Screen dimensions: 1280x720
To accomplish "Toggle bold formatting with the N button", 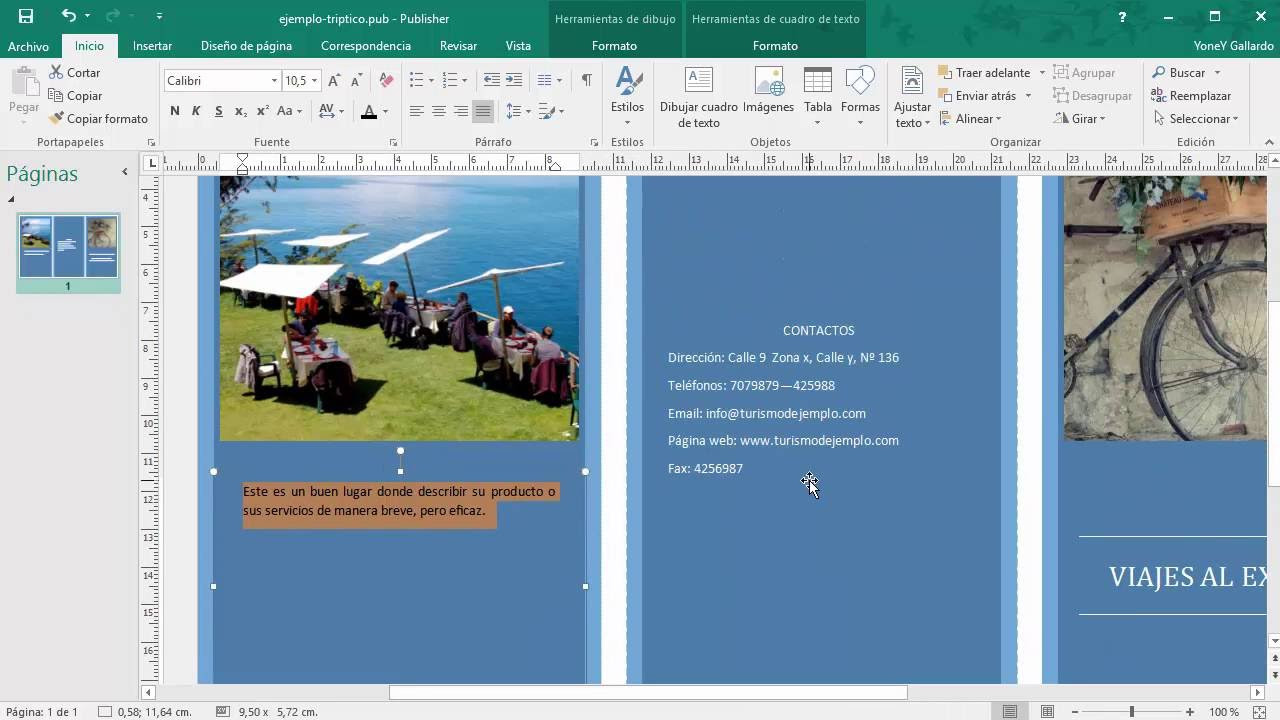I will pyautogui.click(x=175, y=111).
